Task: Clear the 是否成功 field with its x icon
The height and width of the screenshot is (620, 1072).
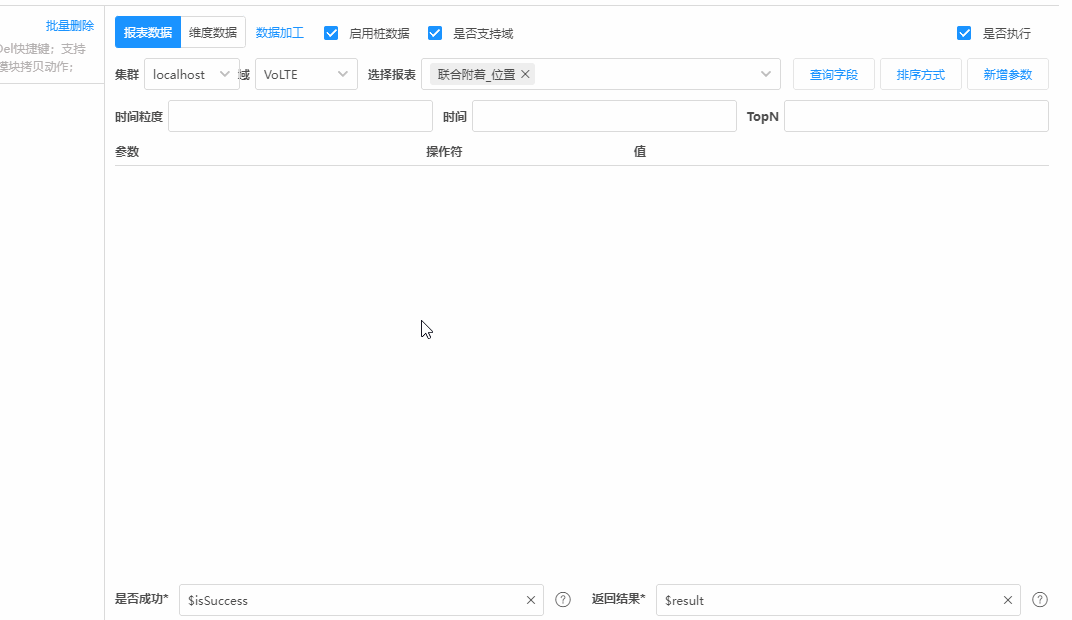Action: pos(531,600)
